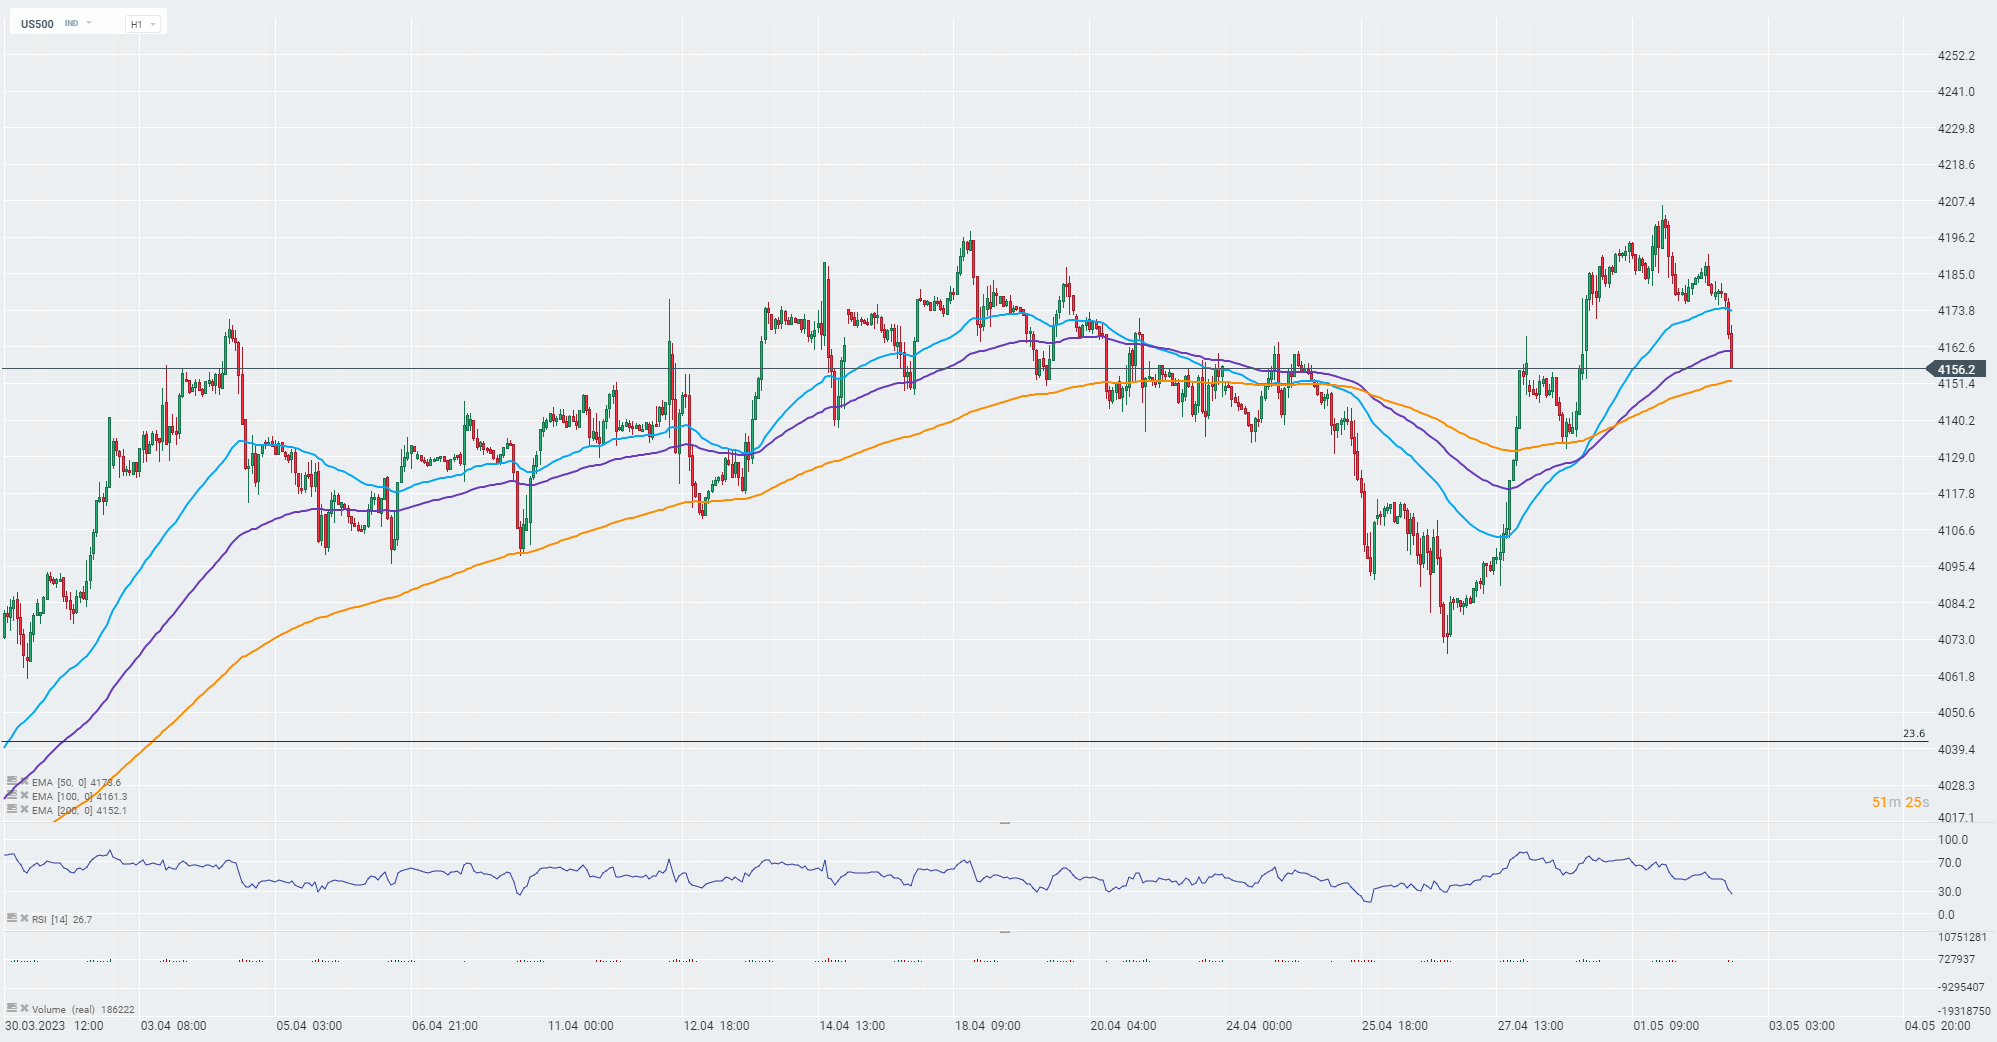Click the 04.05 20:00 time label
The image size is (1997, 1042).
(x=1937, y=1026)
